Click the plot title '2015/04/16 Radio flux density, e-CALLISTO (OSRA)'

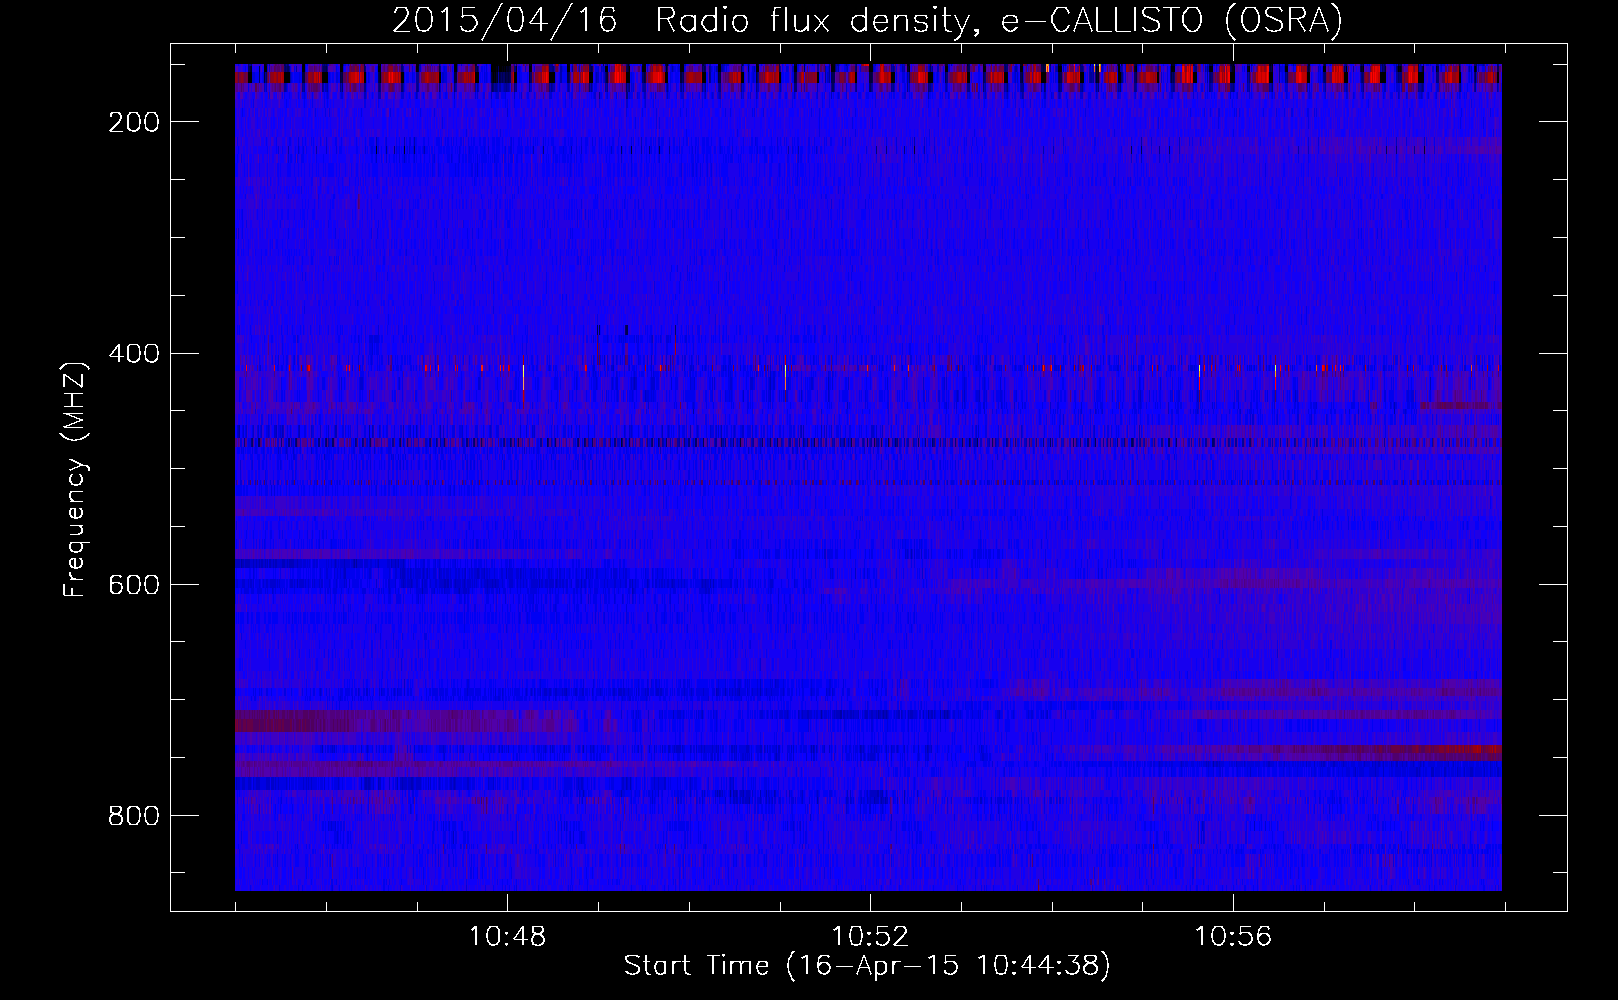pos(867,20)
